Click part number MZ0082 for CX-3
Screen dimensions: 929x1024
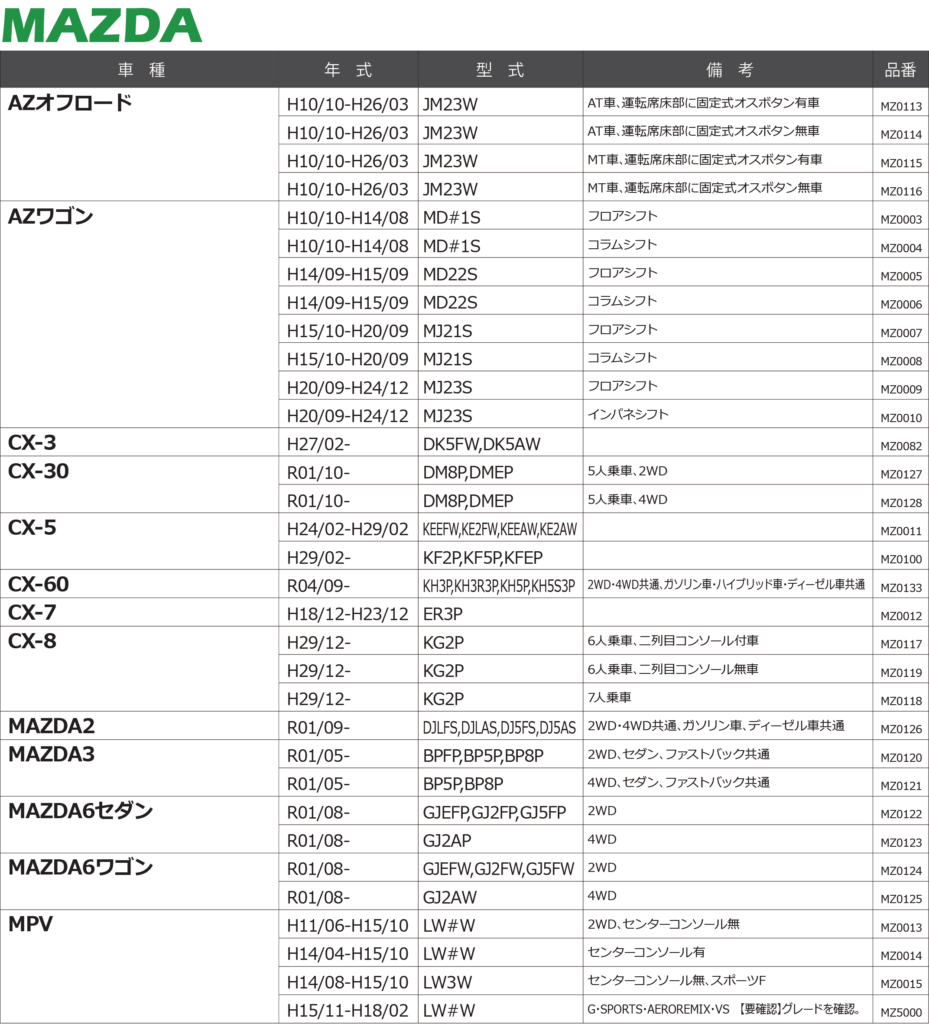click(901, 446)
